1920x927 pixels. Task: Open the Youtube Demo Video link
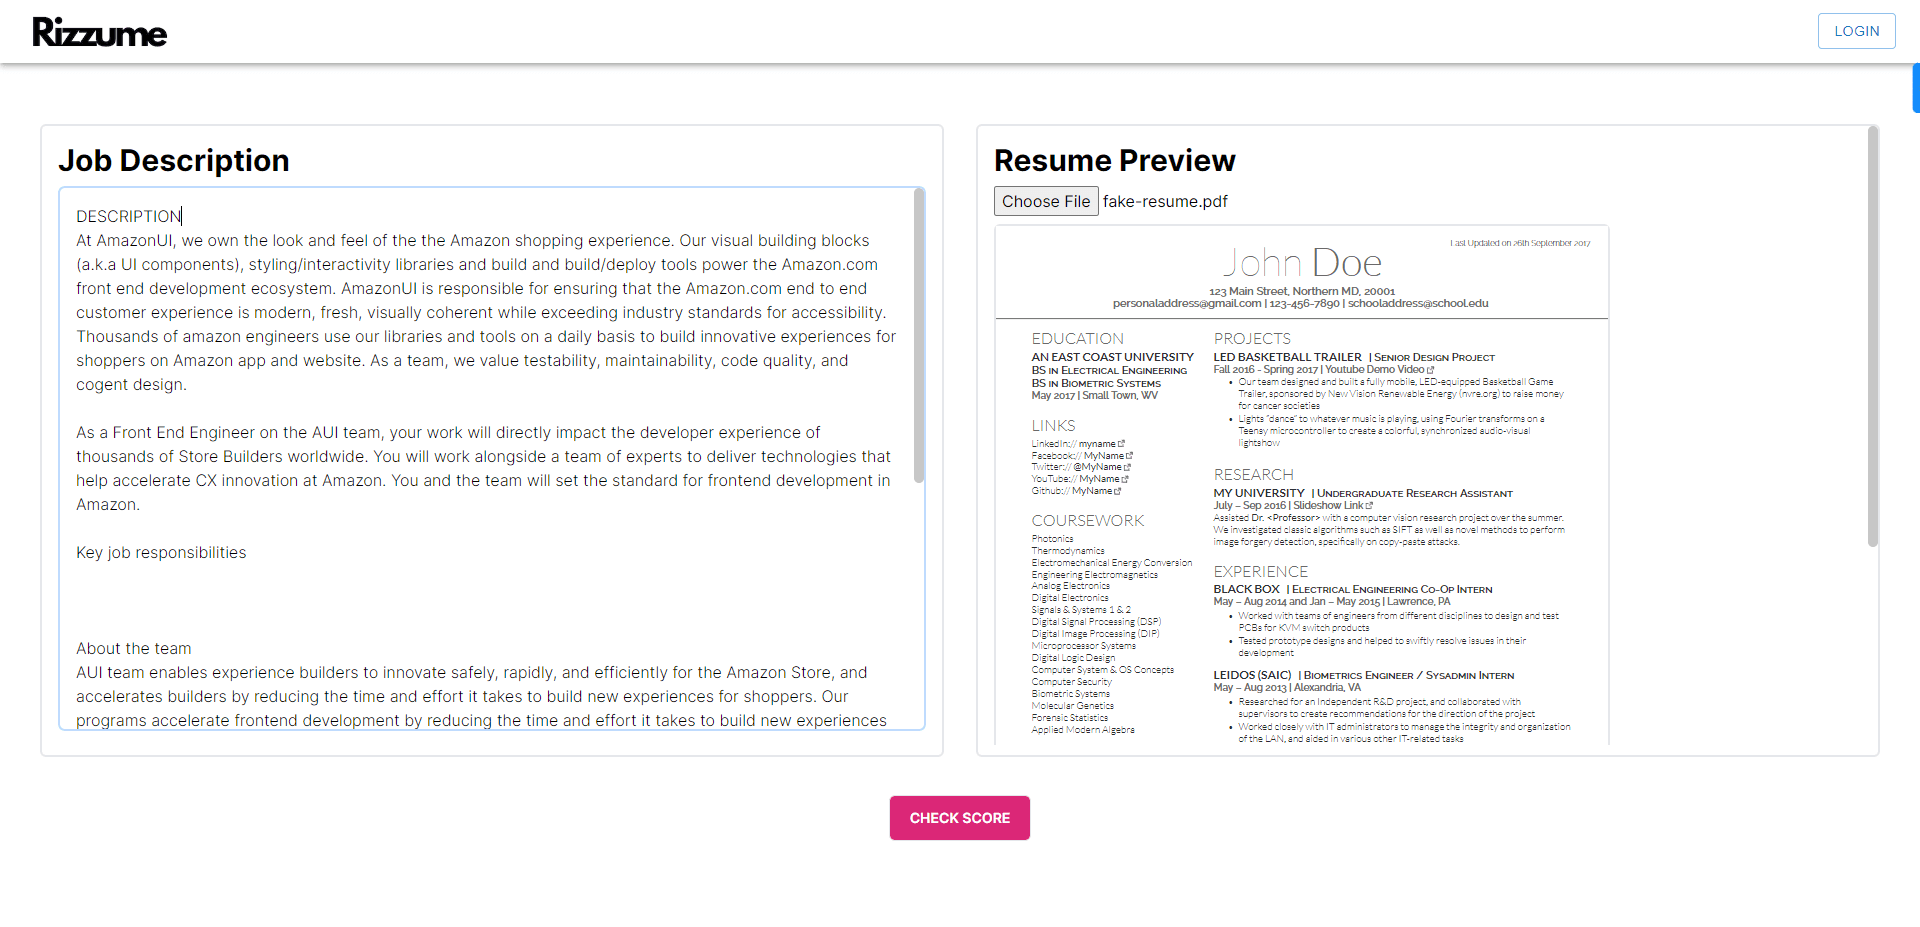[x=1379, y=370]
